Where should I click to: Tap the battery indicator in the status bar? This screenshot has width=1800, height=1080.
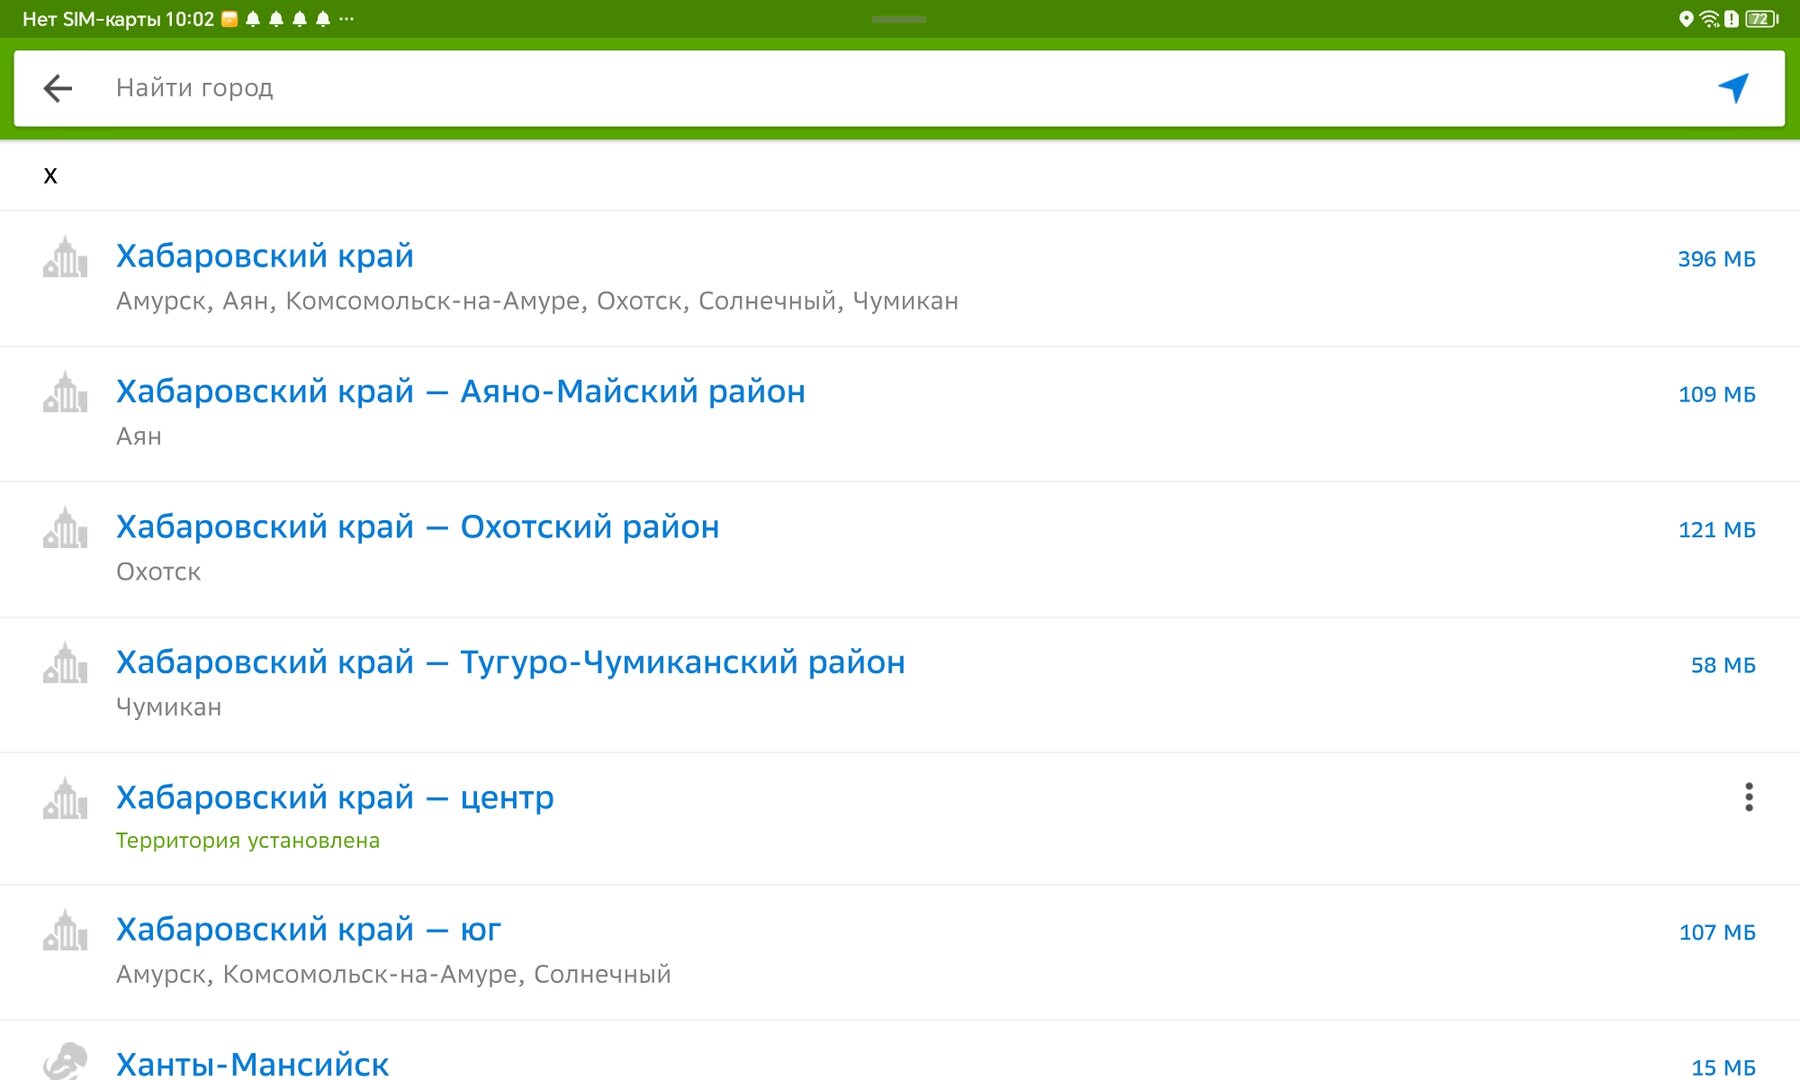(1761, 17)
